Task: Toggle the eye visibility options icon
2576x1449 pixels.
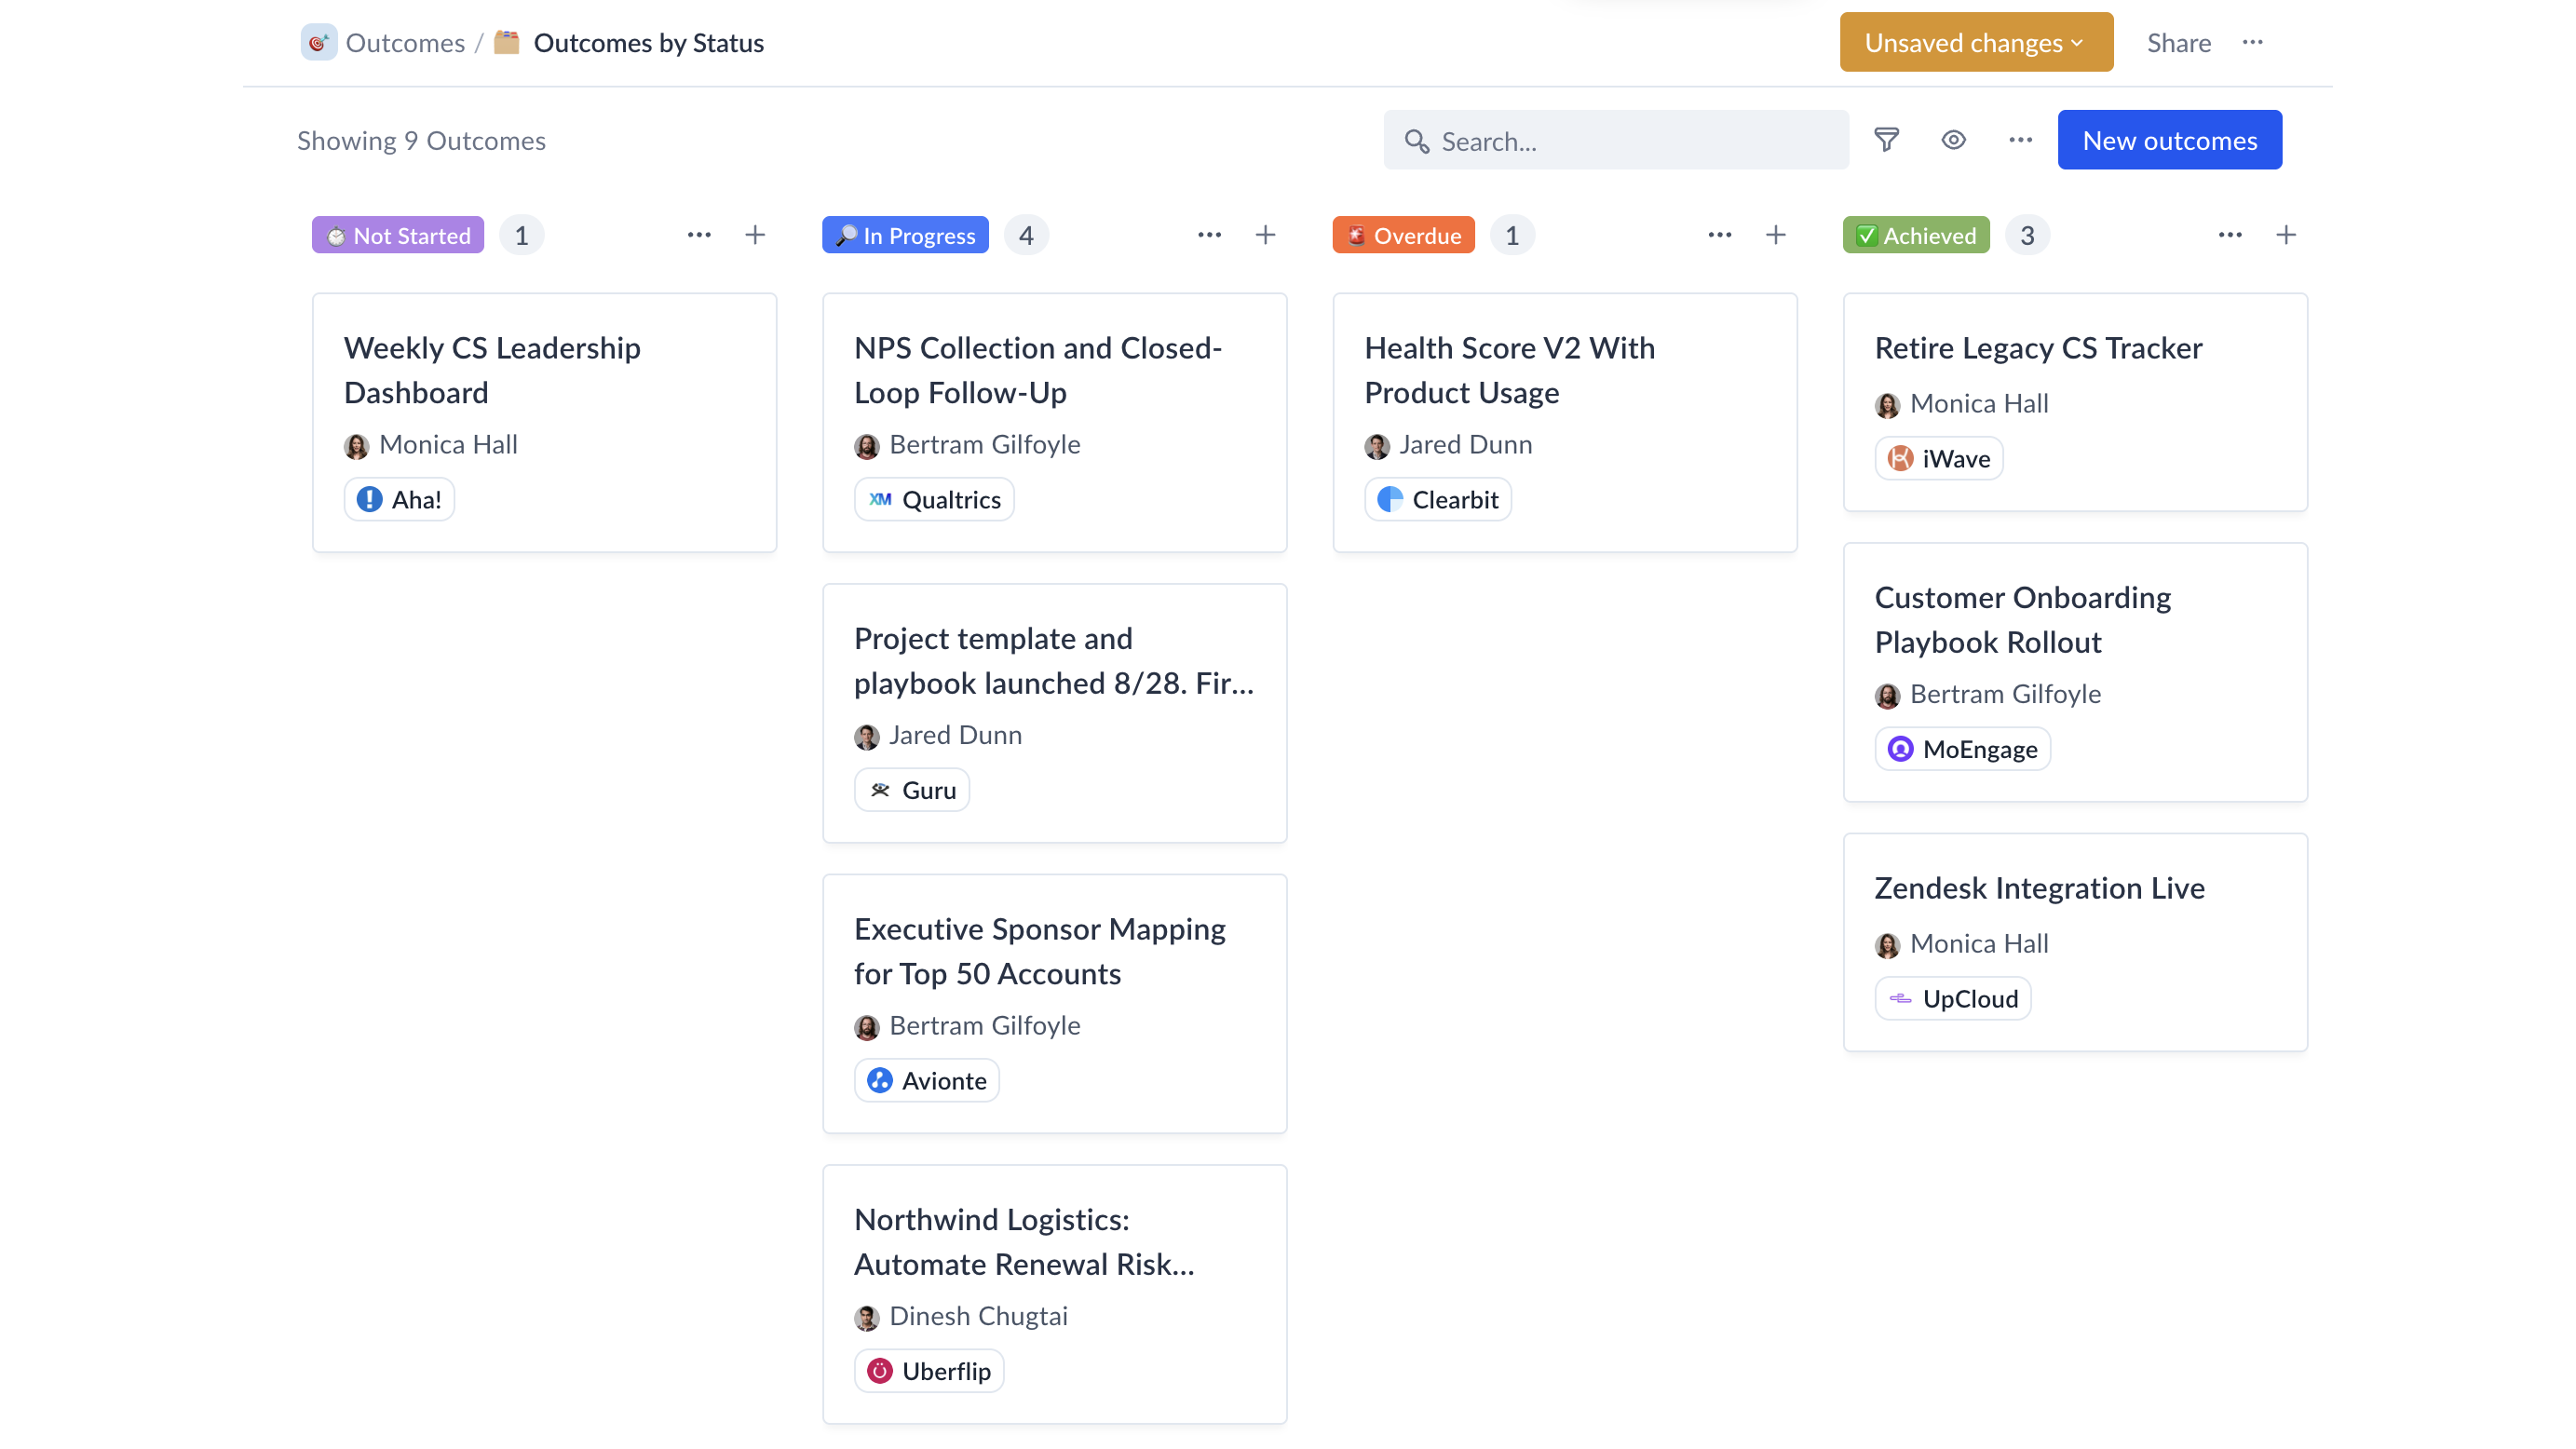Action: tap(1953, 140)
